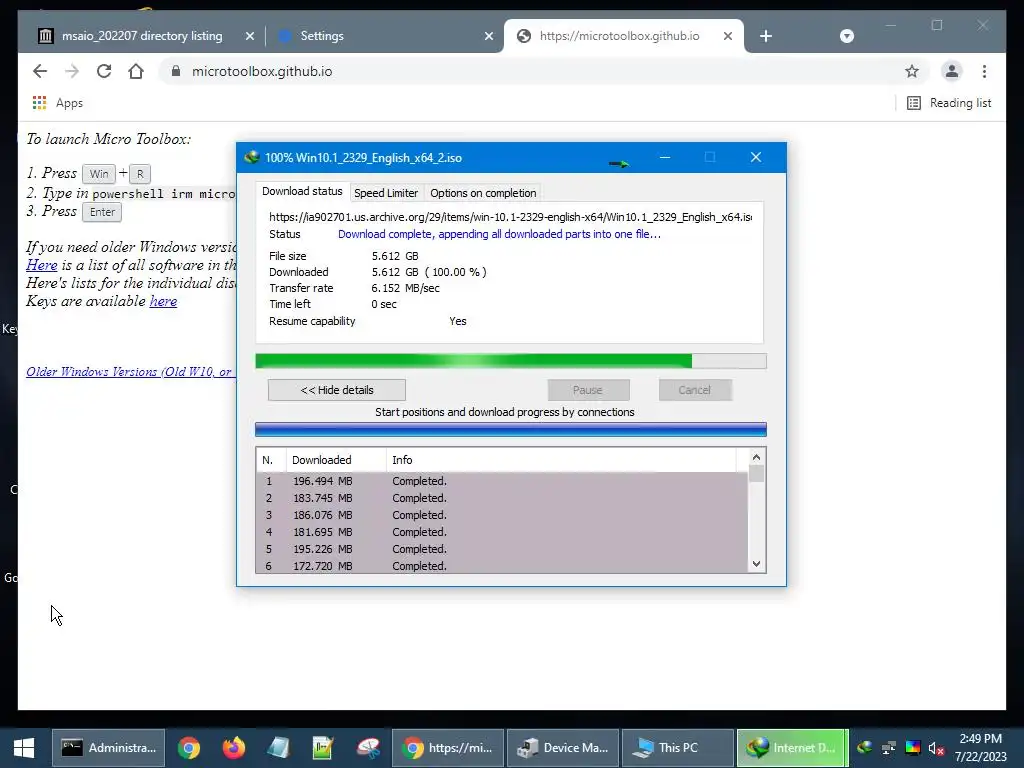The width and height of the screenshot is (1024, 768).
Task: Select the microtoolbox.github.io Chrome tab
Action: pyautogui.click(x=619, y=36)
